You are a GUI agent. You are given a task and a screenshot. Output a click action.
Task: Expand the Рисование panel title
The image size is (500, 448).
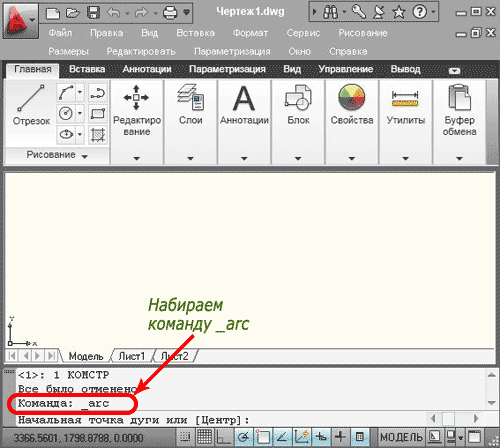(57, 155)
